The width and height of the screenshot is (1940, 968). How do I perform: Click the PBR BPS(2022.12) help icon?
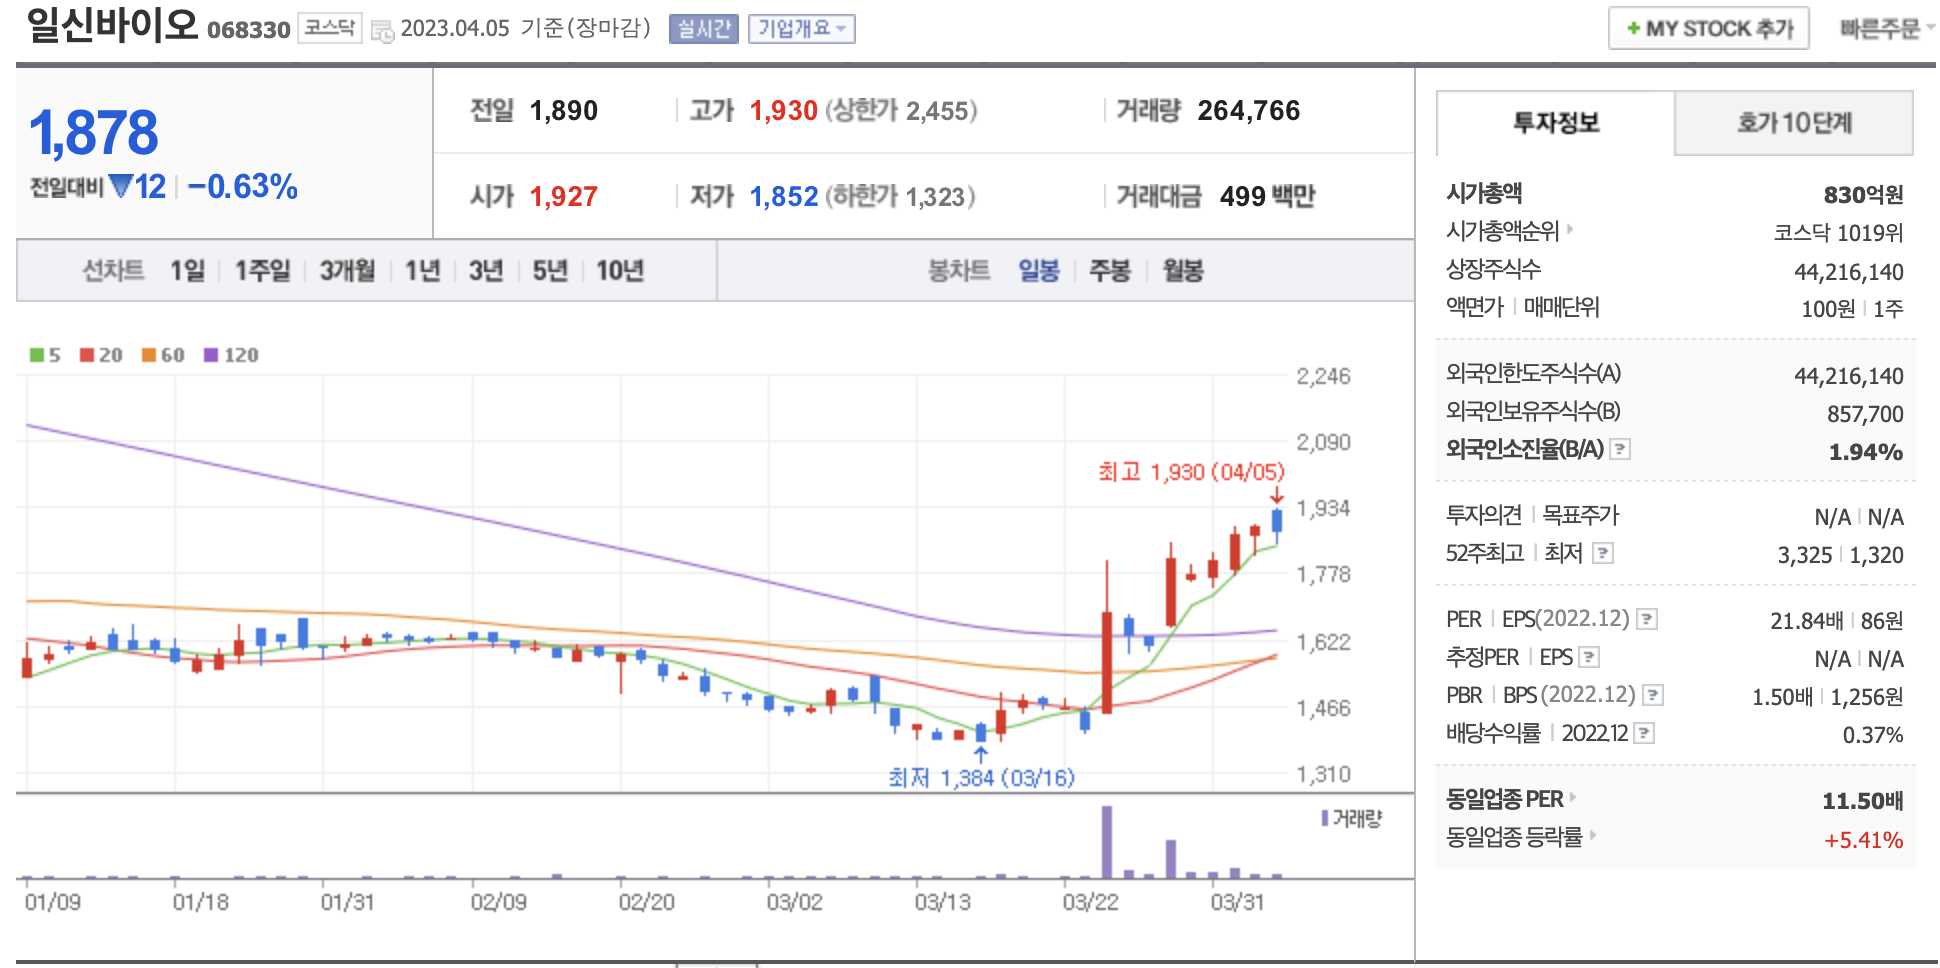(1653, 695)
